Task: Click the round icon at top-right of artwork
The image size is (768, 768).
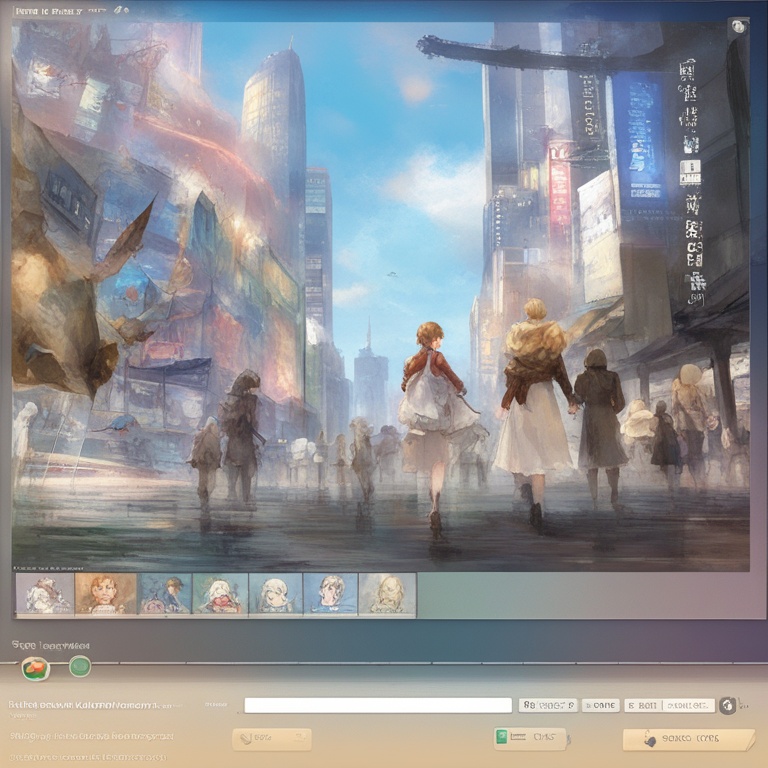Action: (738, 27)
